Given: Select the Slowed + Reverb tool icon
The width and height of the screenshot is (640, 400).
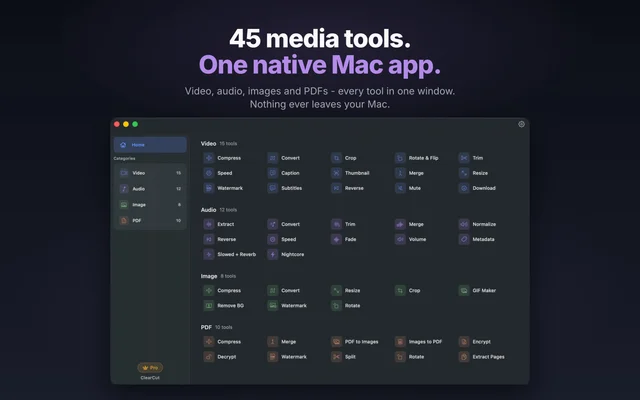Looking at the screenshot, I should tap(209, 254).
